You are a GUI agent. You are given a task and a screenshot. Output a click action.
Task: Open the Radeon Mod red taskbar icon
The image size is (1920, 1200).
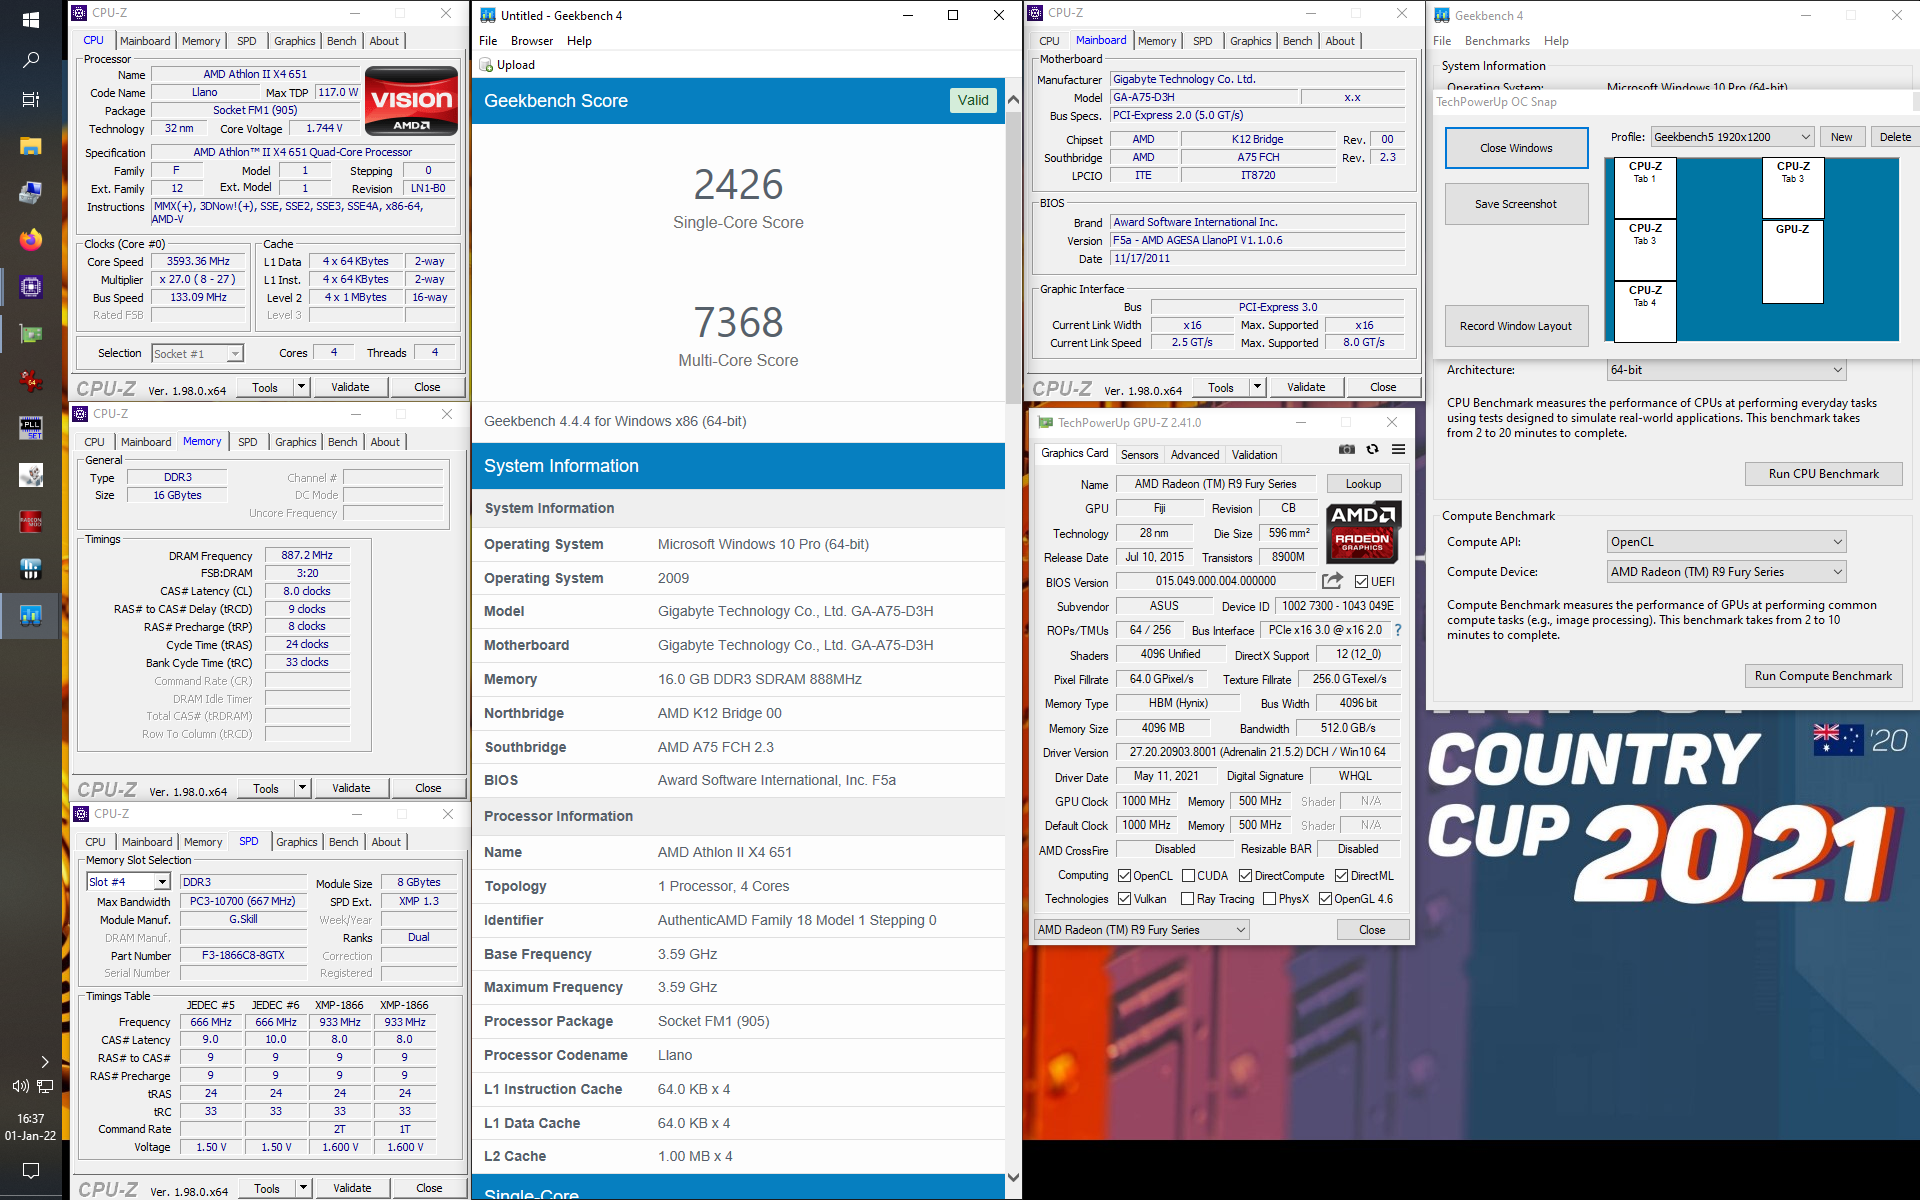pyautogui.click(x=30, y=522)
